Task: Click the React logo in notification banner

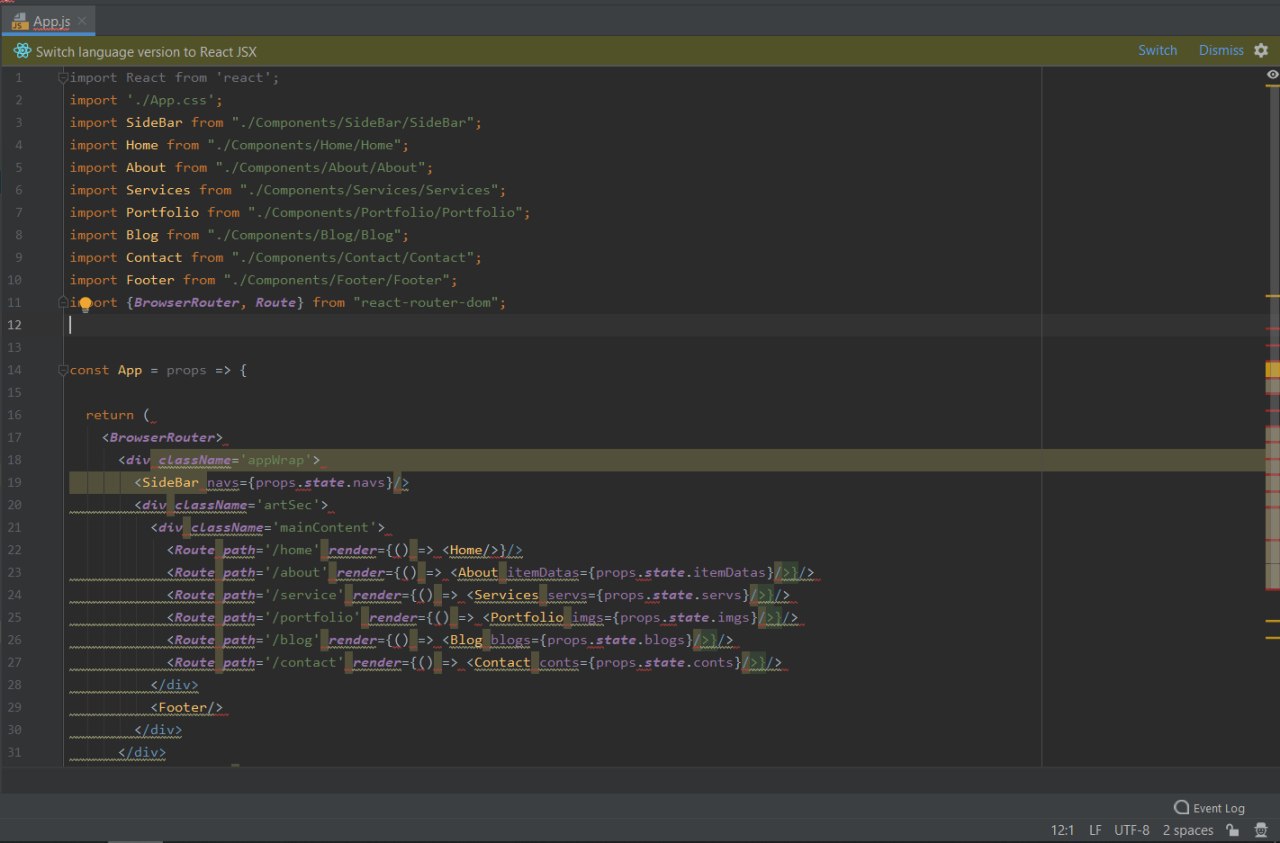Action: click(22, 51)
